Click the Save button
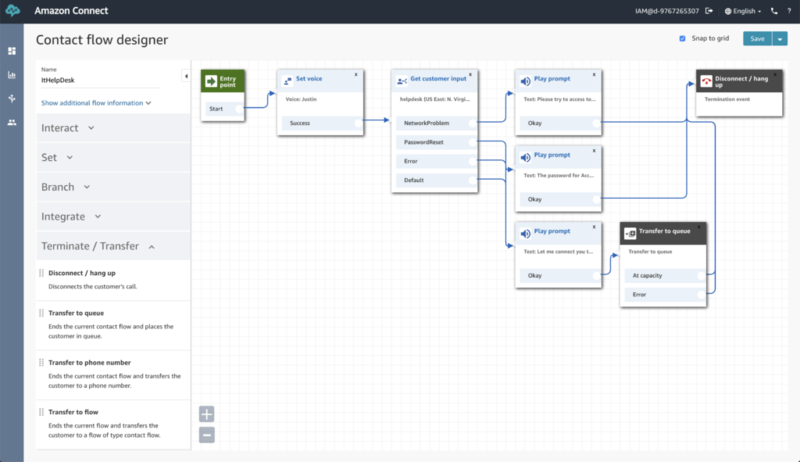This screenshot has width=800, height=462. point(757,39)
